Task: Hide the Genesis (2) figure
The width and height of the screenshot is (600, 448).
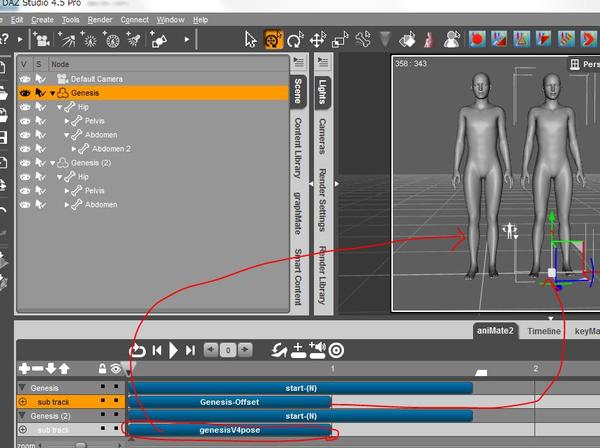Action: click(25, 163)
